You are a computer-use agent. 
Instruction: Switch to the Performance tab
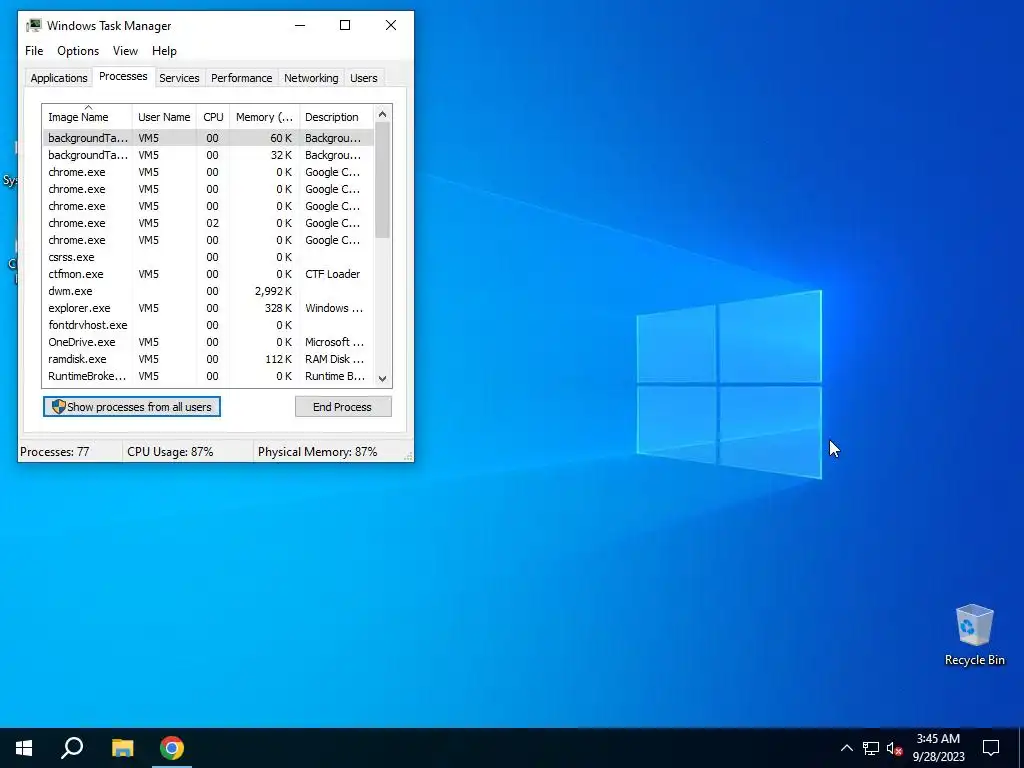pyautogui.click(x=241, y=78)
